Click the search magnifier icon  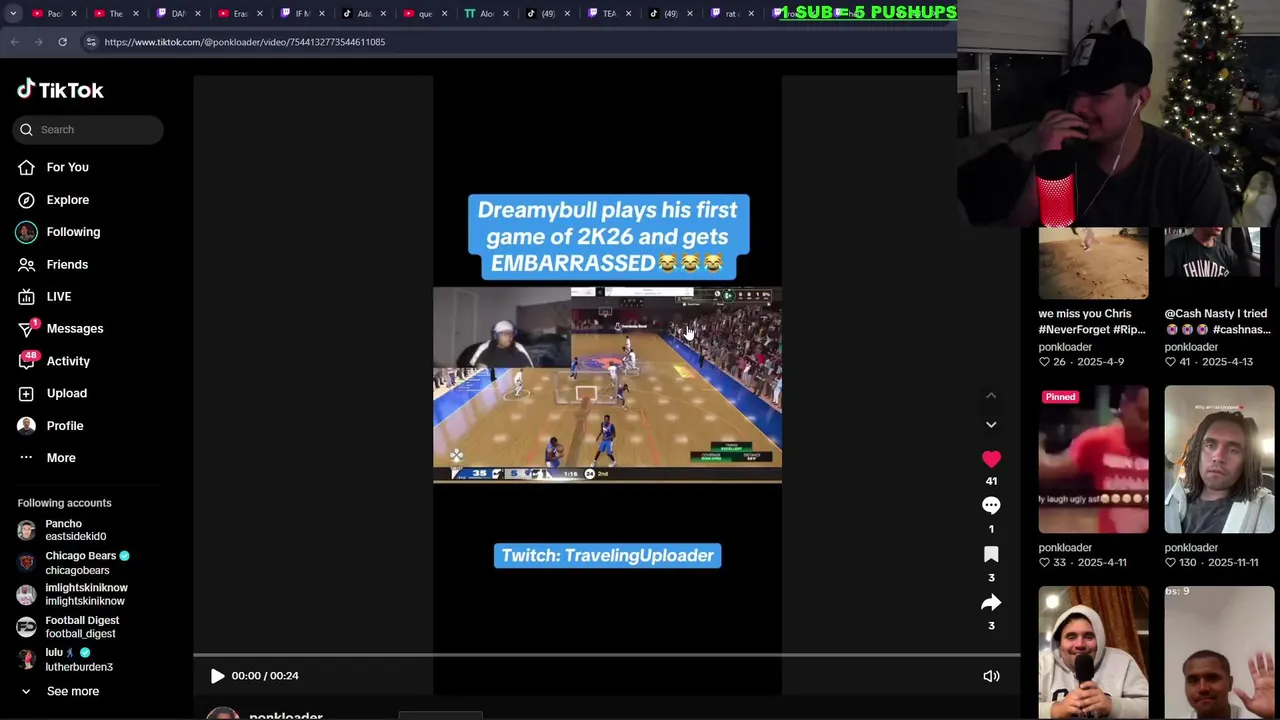point(26,129)
